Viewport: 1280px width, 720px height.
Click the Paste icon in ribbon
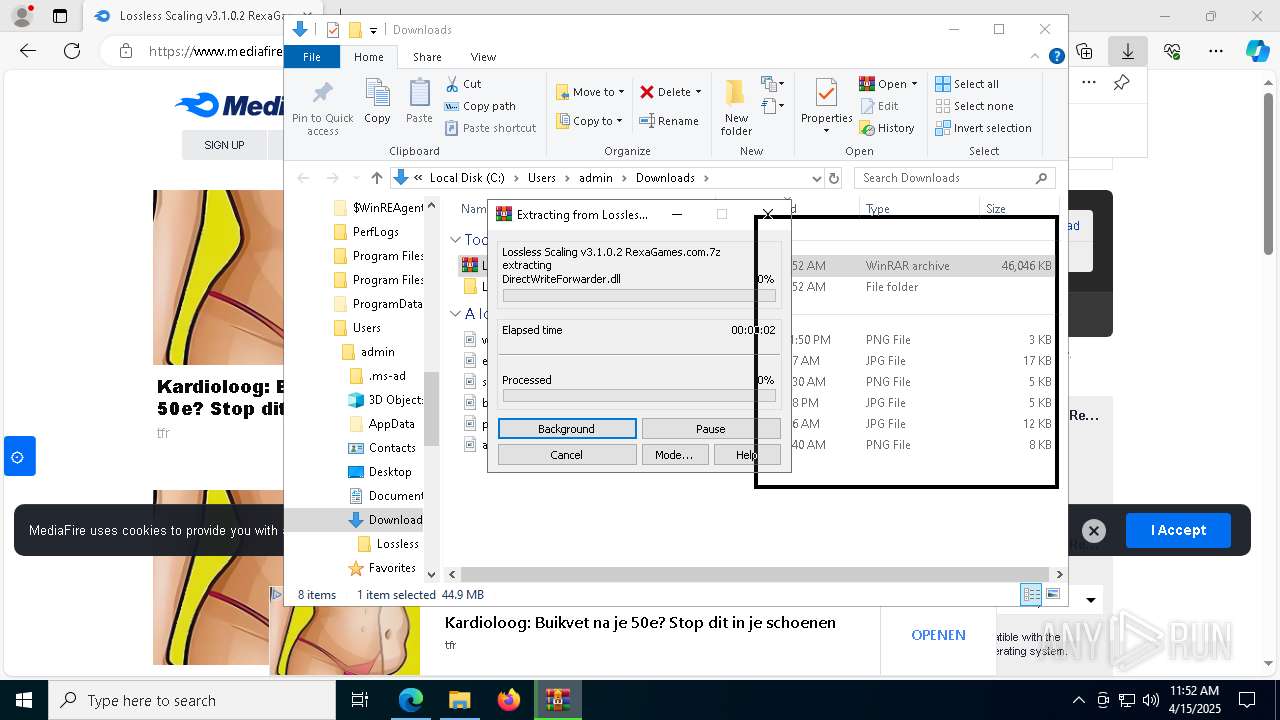(x=419, y=102)
